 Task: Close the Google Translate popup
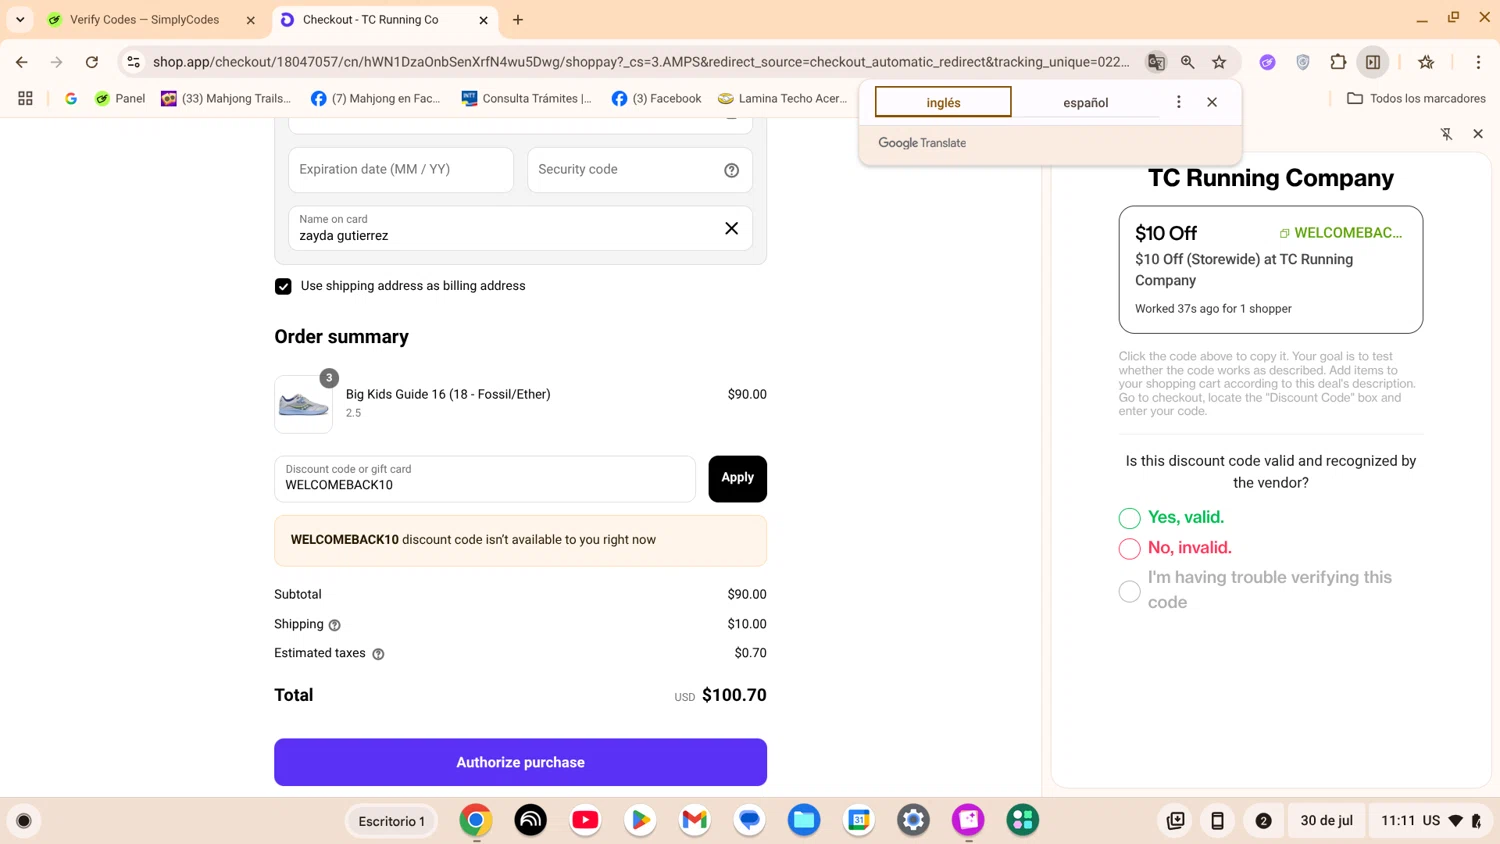(1212, 102)
